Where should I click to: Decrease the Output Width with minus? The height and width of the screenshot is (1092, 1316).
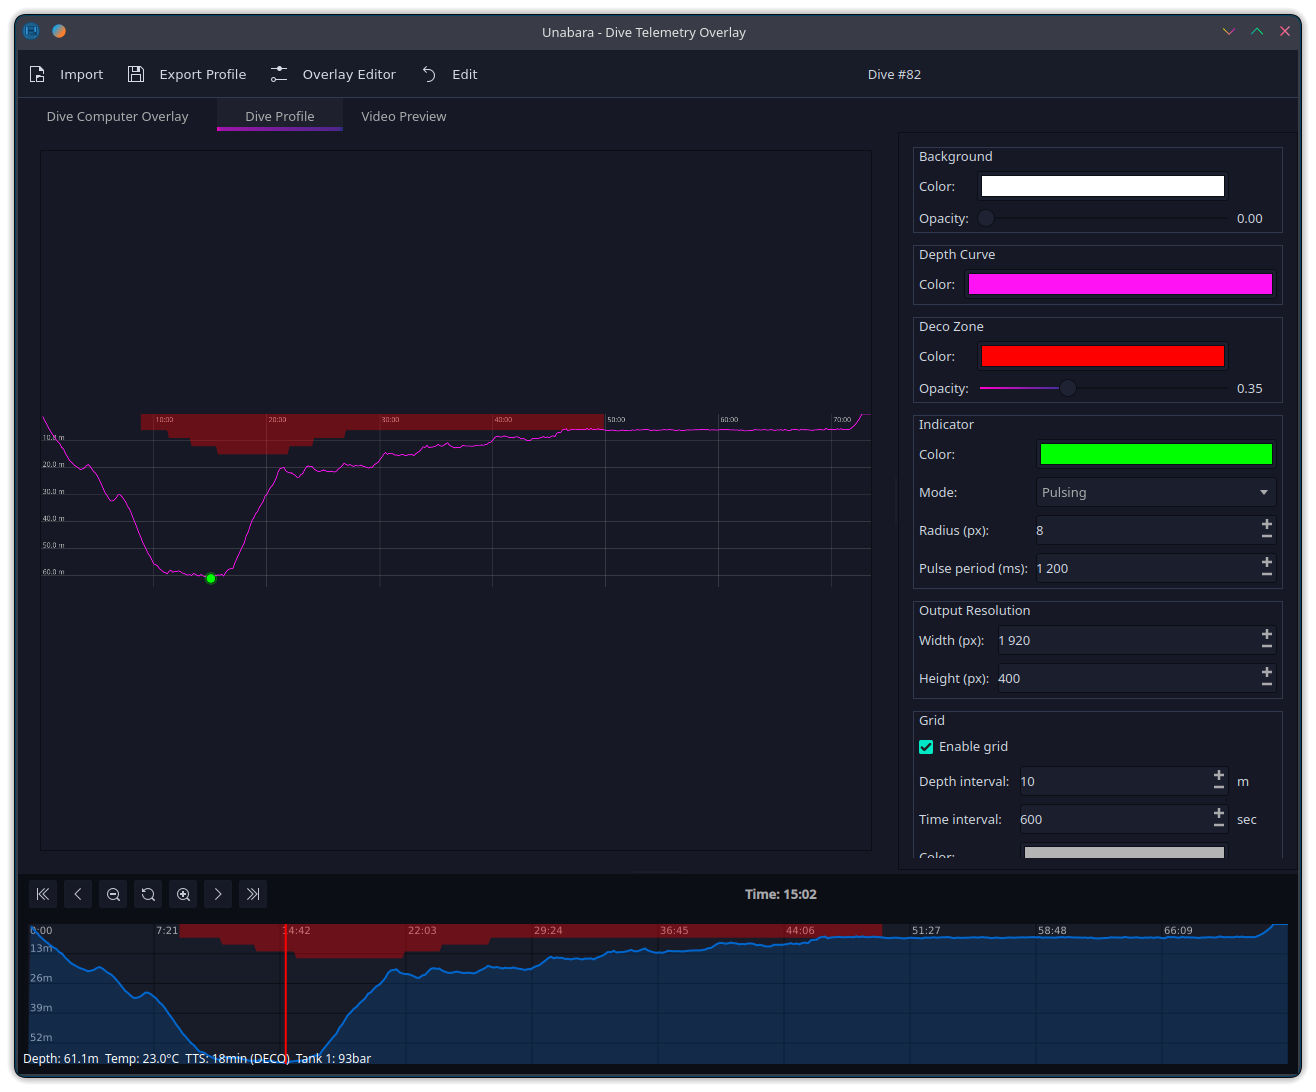point(1267,647)
